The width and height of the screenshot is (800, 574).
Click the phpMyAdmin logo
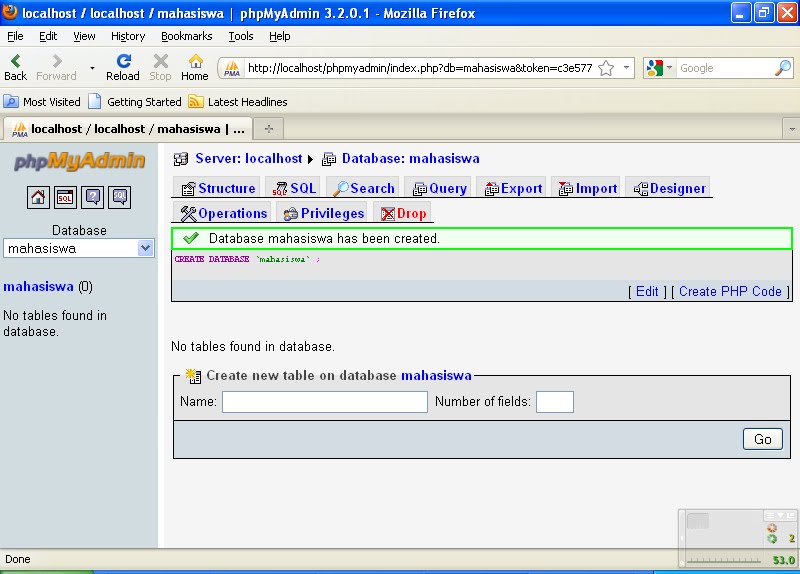coord(79,162)
